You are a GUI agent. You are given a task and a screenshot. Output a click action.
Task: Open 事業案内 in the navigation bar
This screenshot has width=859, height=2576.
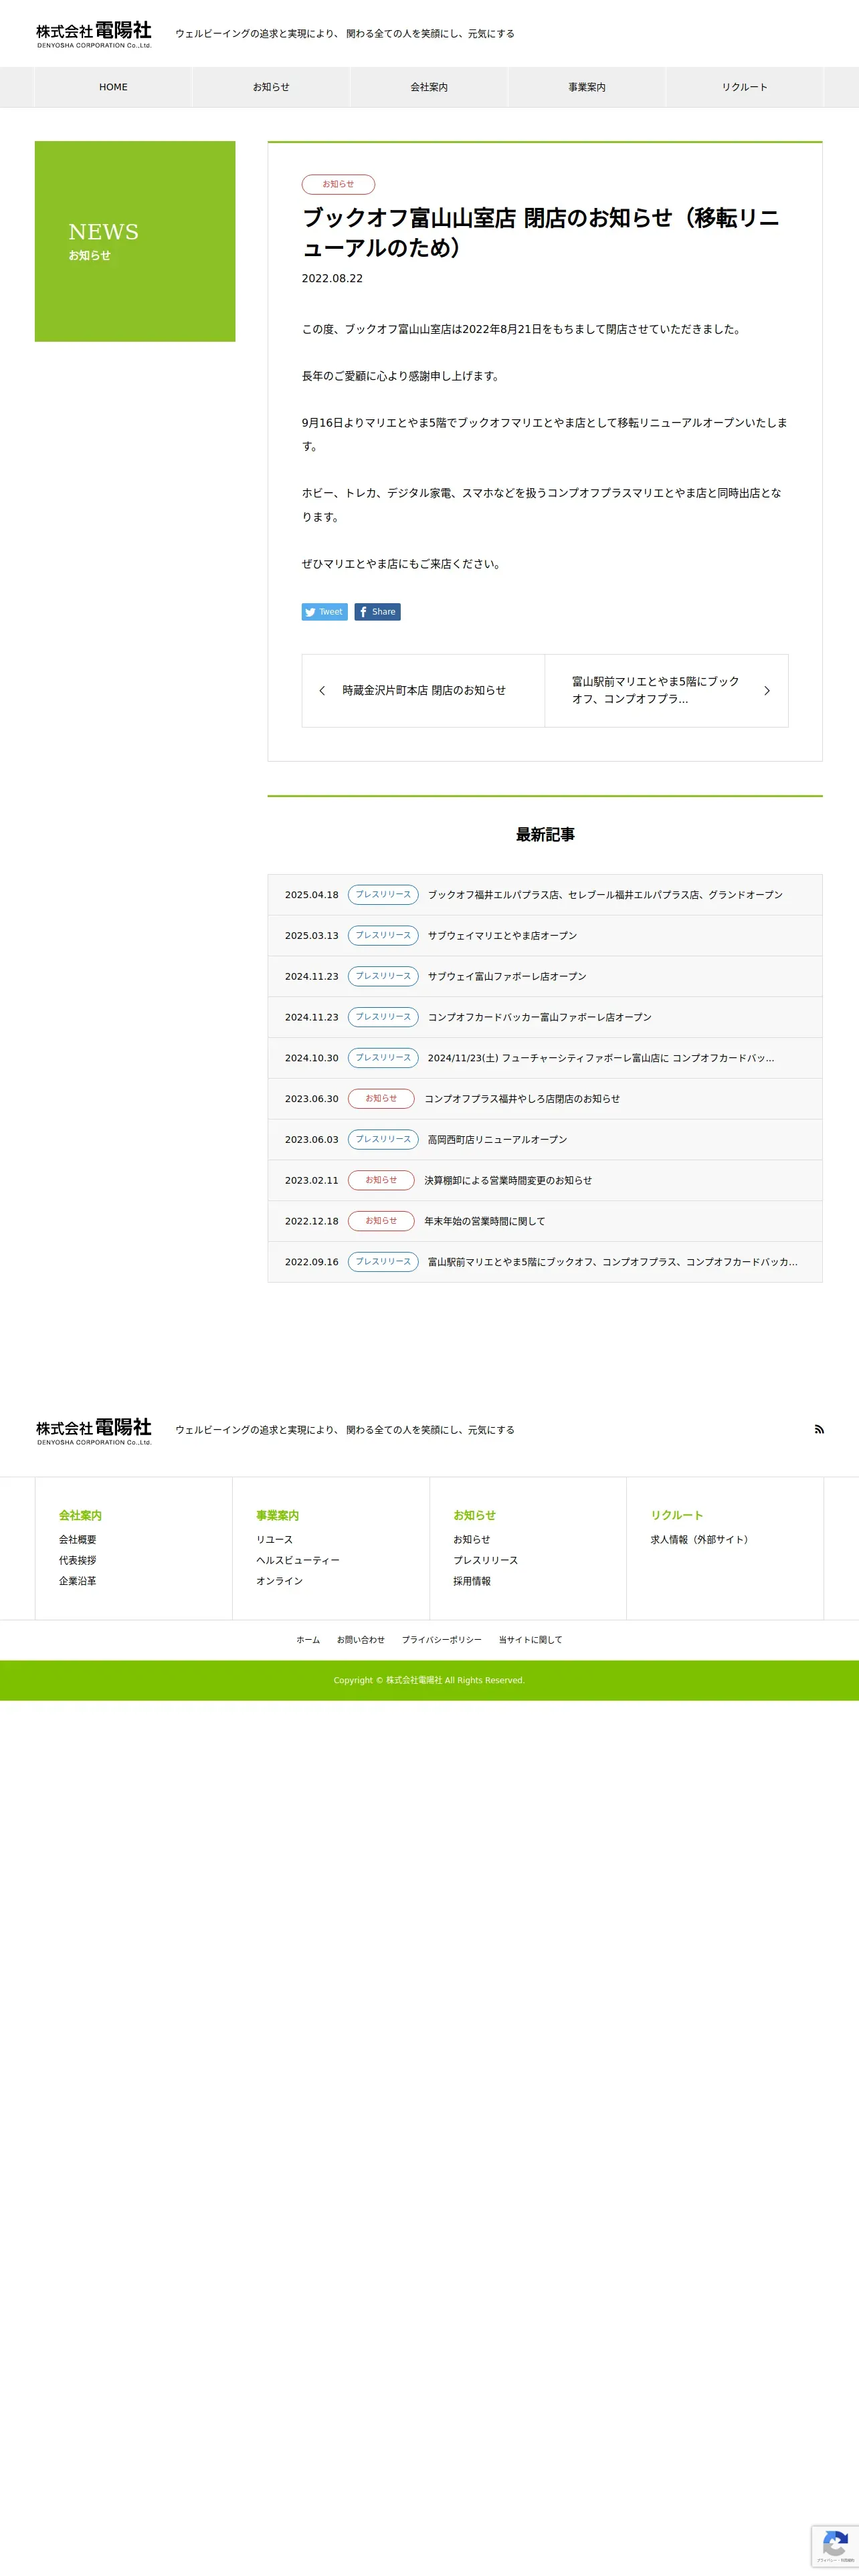[x=587, y=87]
